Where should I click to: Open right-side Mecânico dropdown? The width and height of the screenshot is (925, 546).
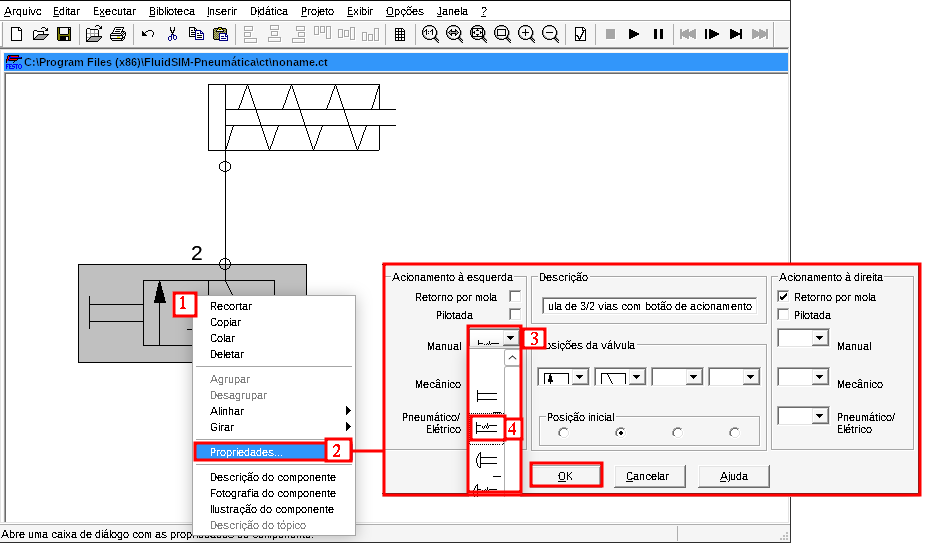point(819,376)
